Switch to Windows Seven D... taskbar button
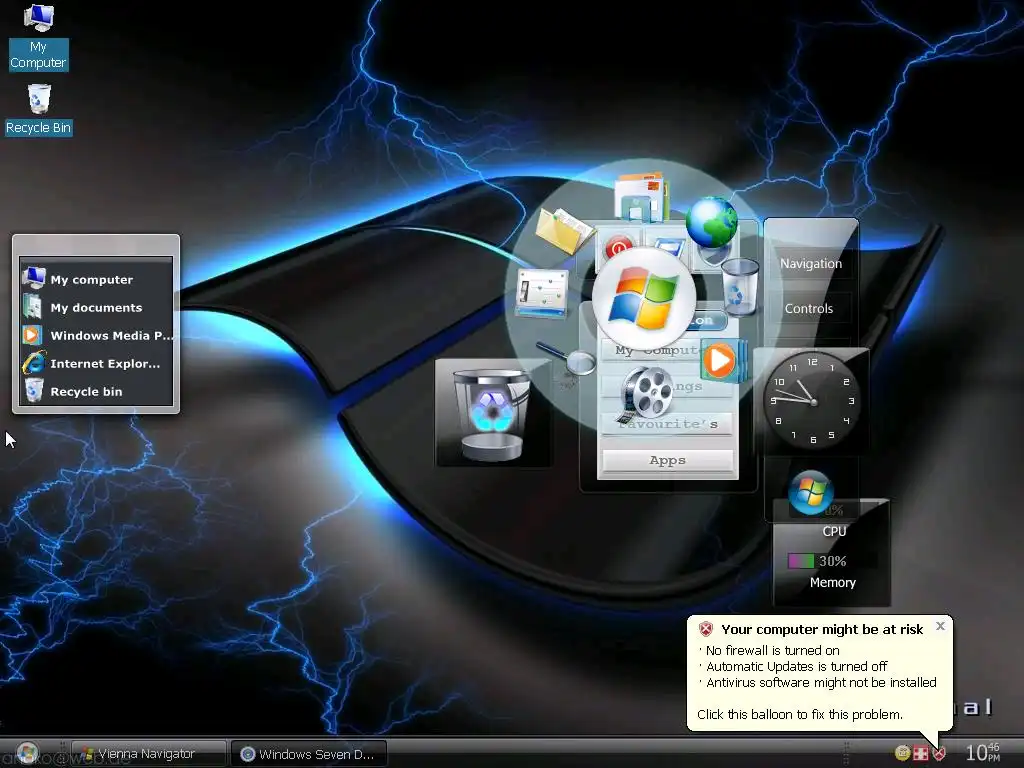Screen dimensions: 1024x768 pyautogui.click(x=309, y=754)
